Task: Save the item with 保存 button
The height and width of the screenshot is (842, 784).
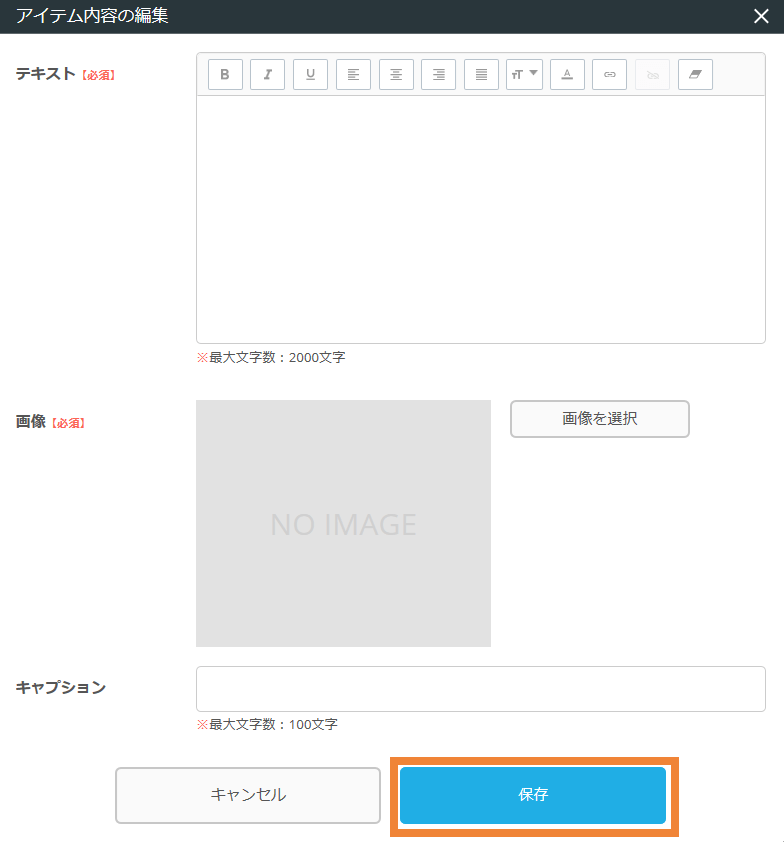Action: tap(533, 795)
